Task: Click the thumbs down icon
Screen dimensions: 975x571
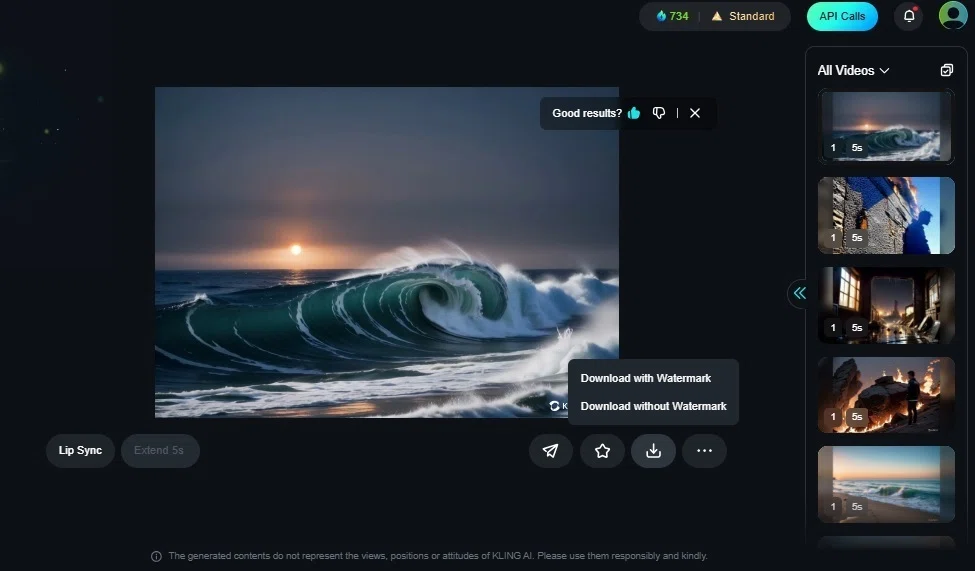Action: point(659,113)
